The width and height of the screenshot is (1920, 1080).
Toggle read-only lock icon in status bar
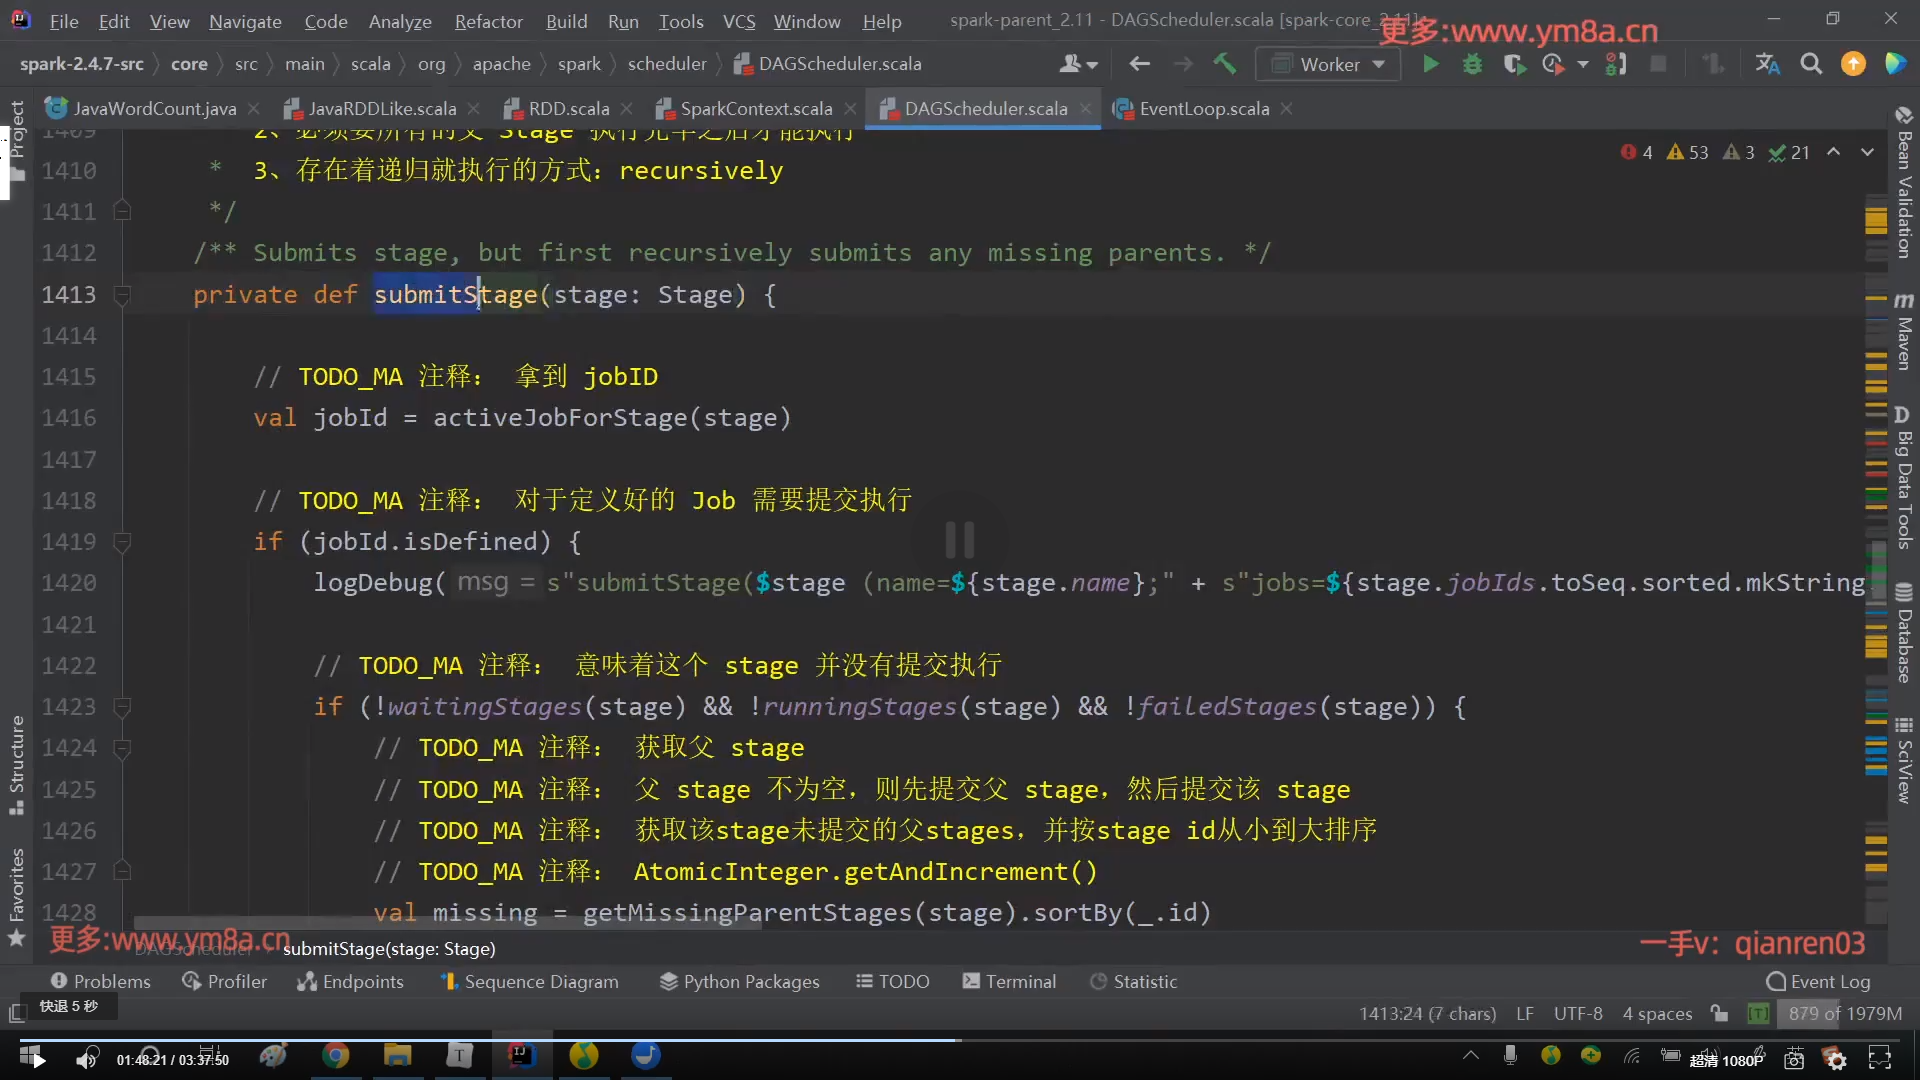click(x=1719, y=1013)
